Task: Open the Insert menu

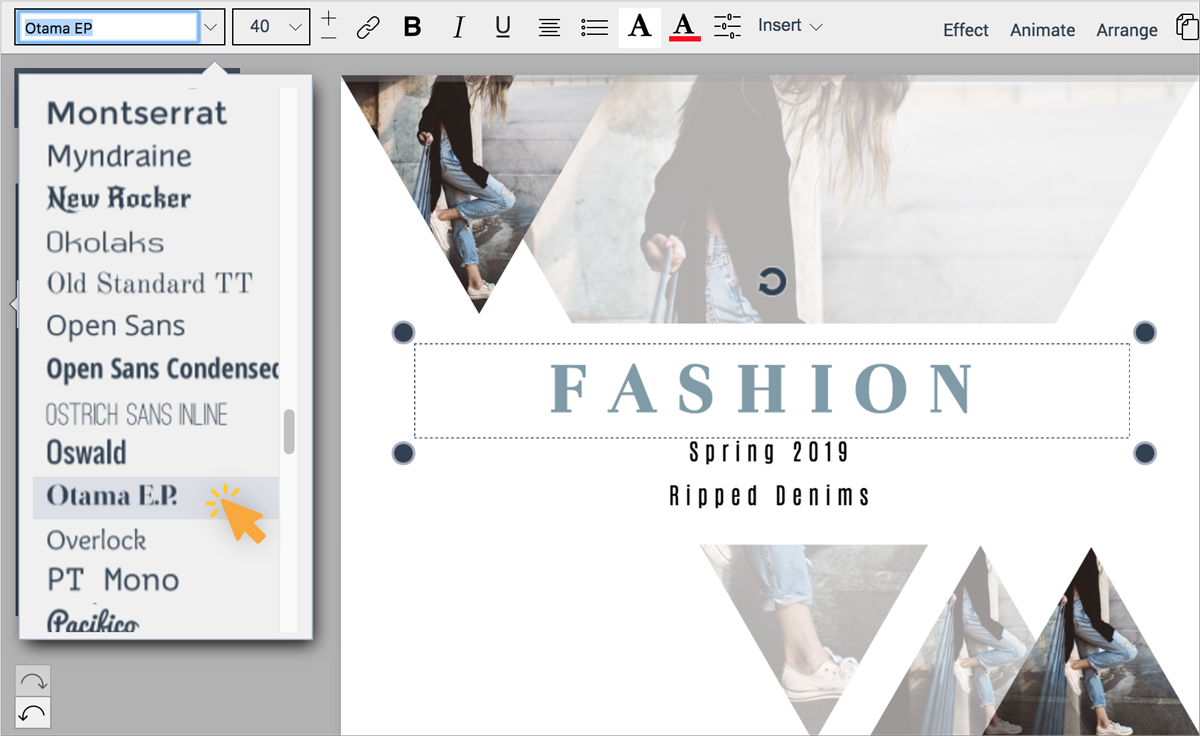Action: point(789,27)
